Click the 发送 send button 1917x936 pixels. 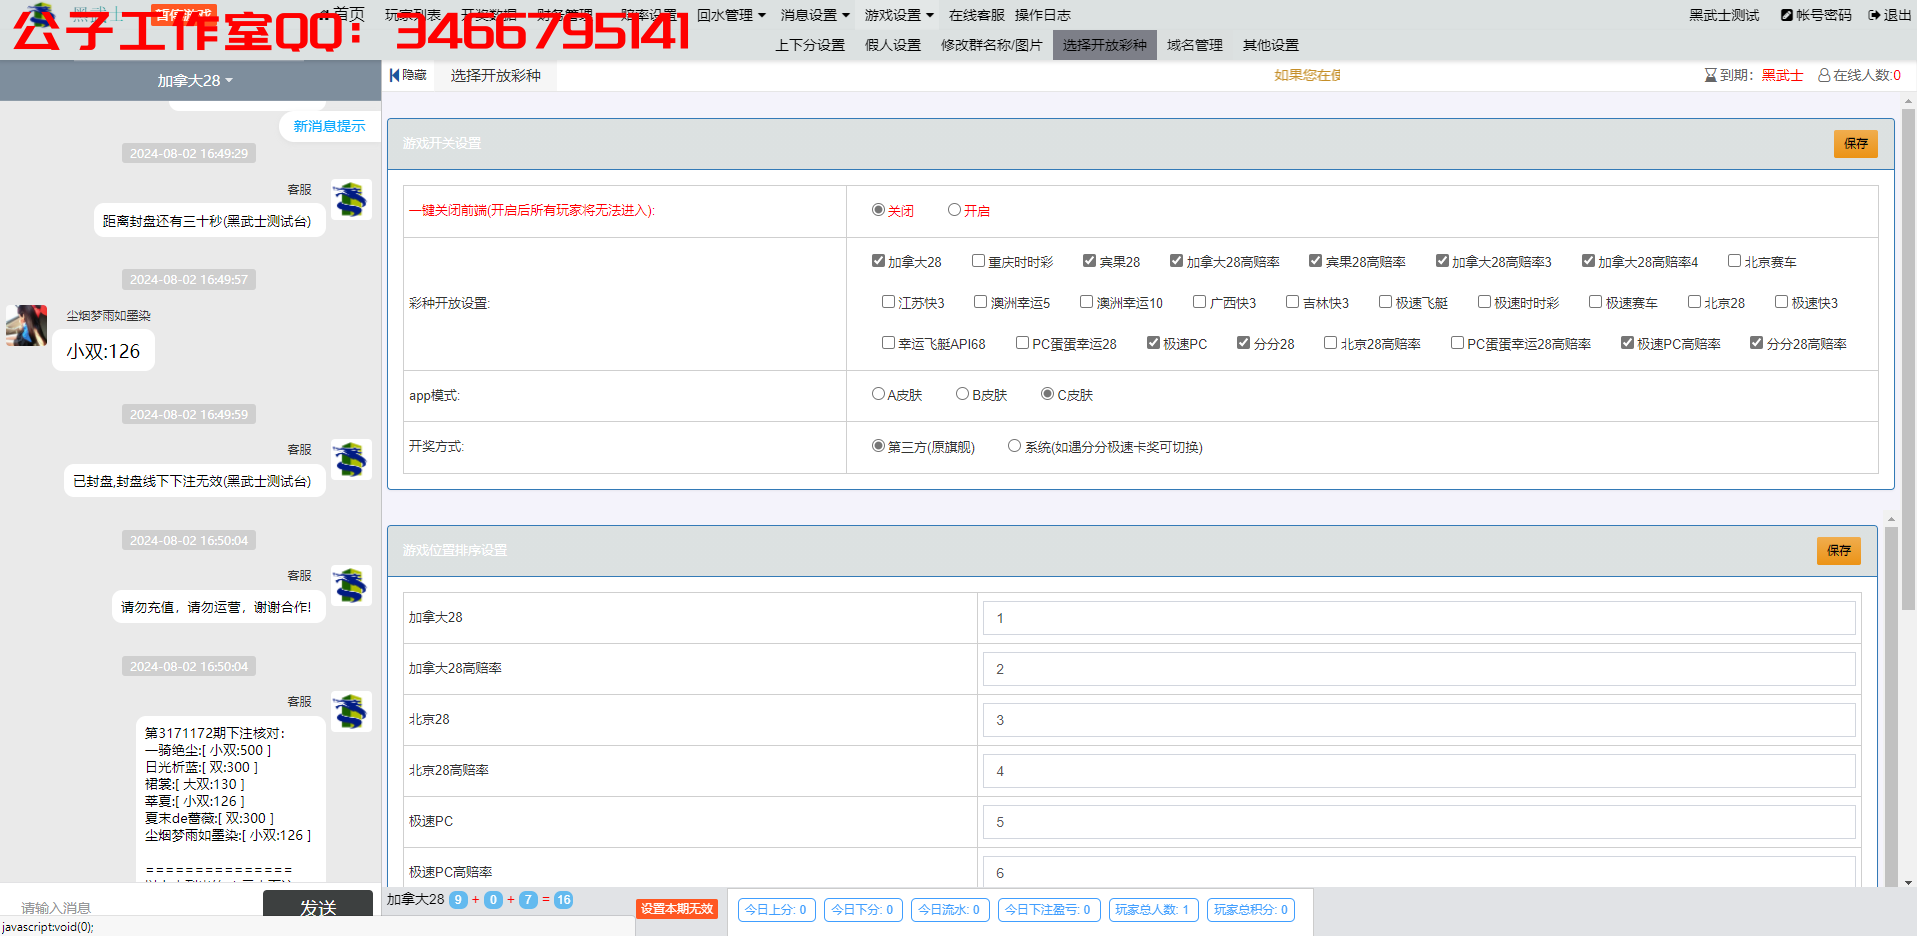[x=318, y=906]
